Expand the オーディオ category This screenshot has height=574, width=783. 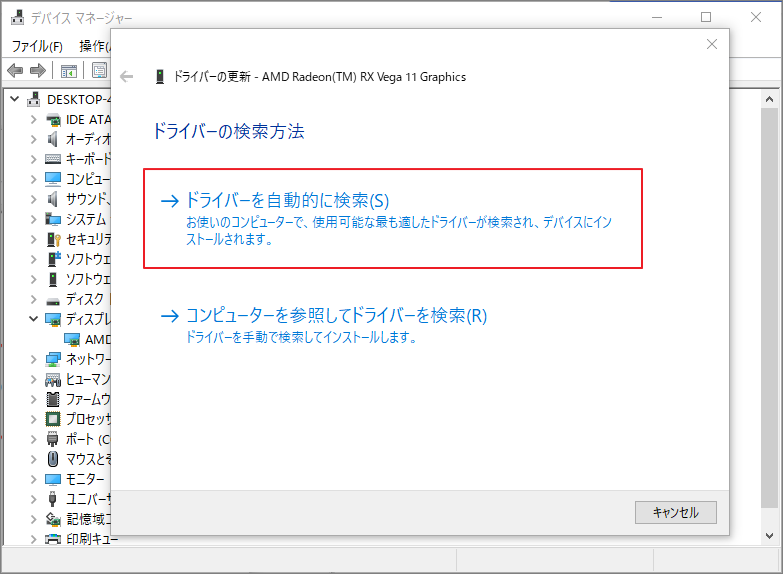pos(33,139)
